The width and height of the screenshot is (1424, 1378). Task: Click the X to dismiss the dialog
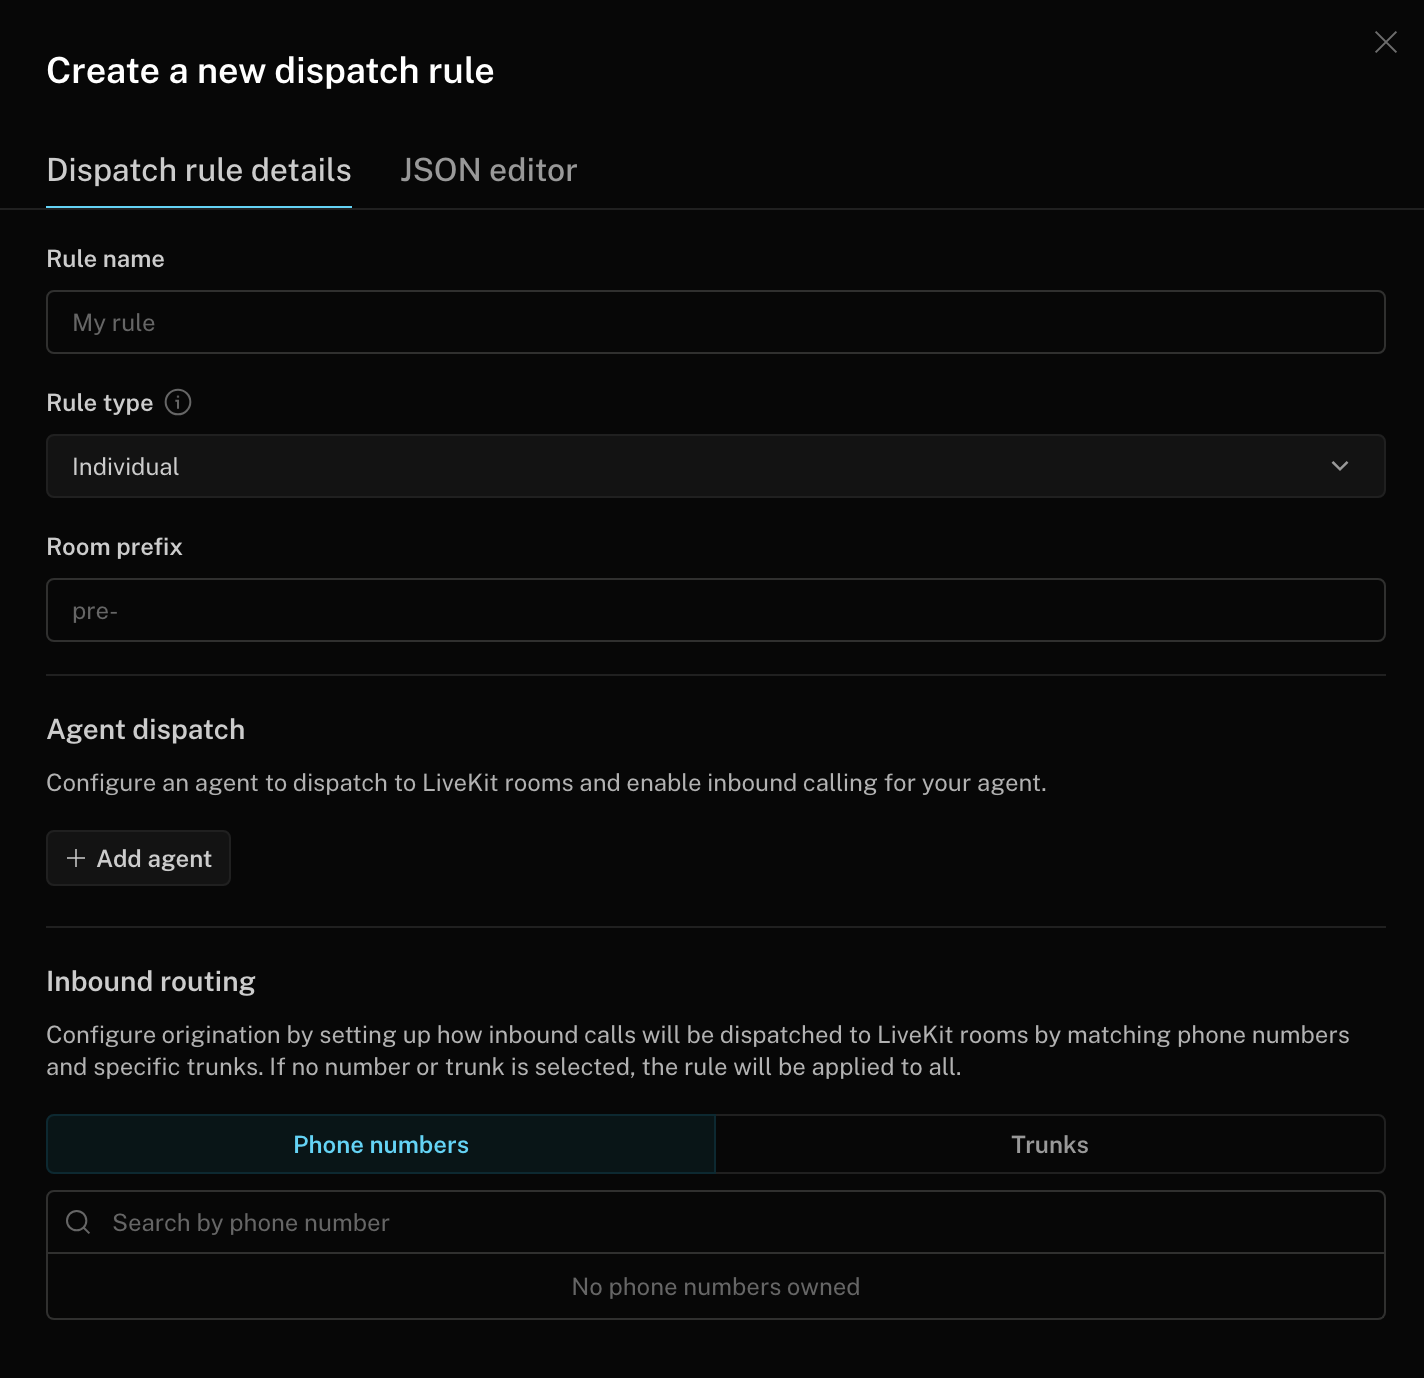[1385, 43]
